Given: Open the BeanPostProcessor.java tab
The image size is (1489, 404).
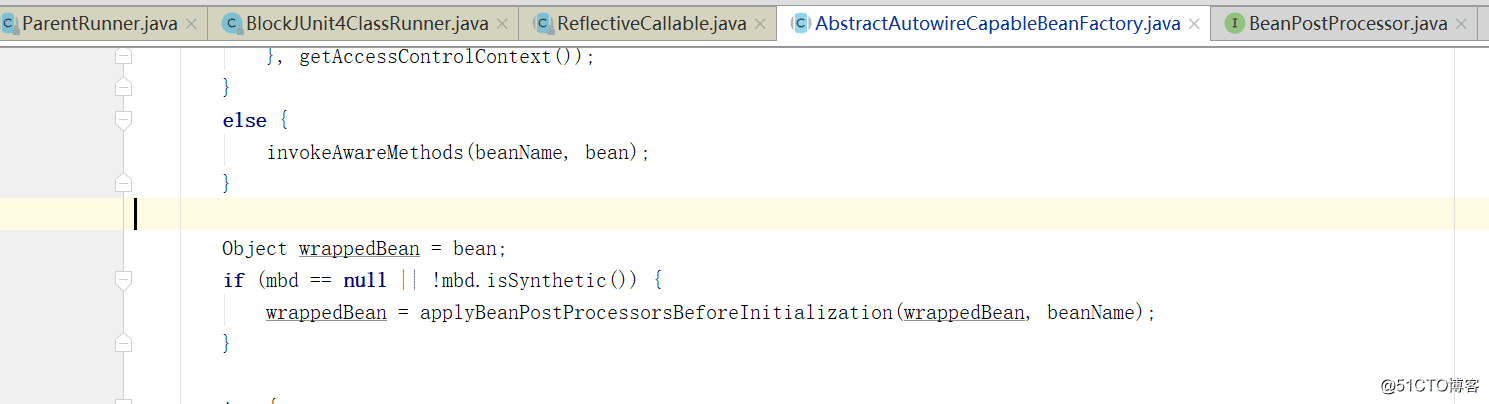Looking at the screenshot, I should coord(1347,23).
